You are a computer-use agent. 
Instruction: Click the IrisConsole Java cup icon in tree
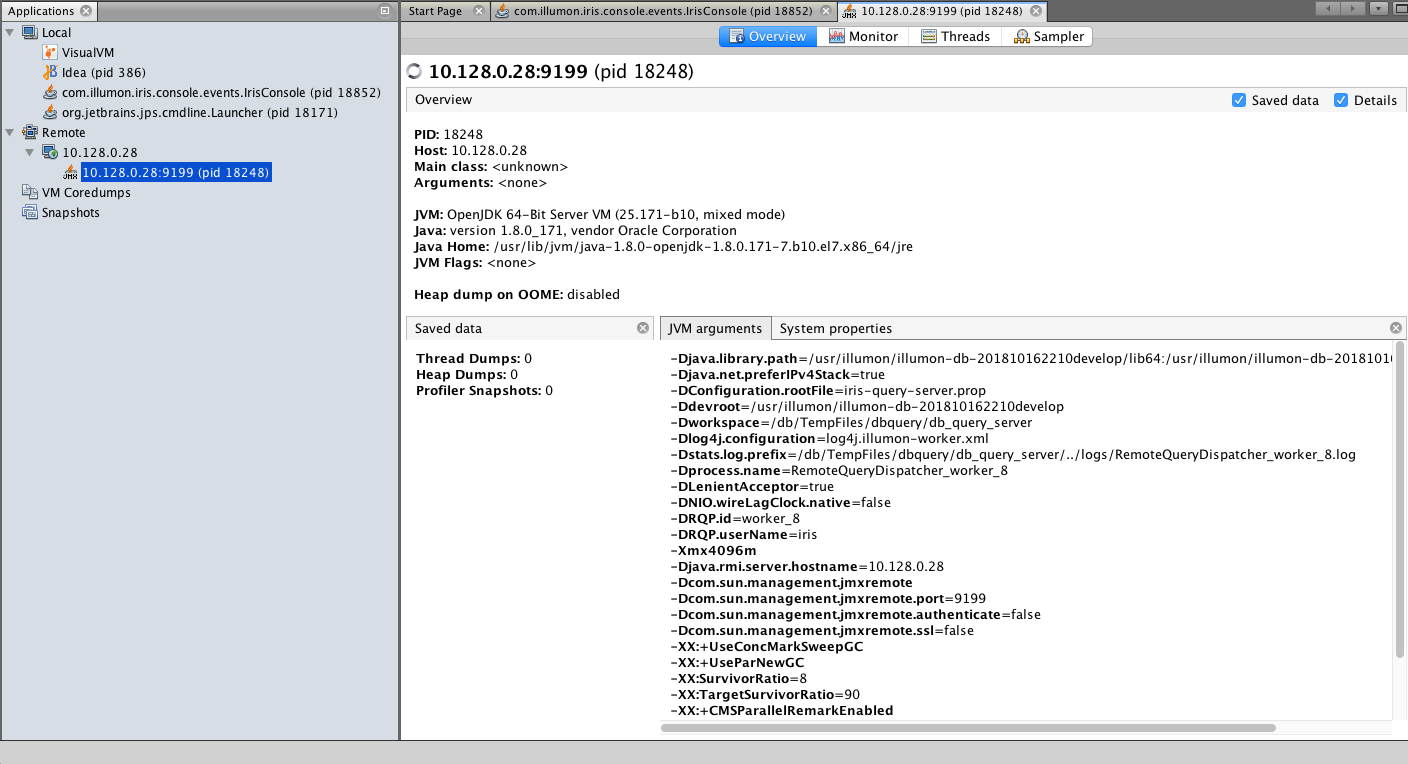click(50, 92)
